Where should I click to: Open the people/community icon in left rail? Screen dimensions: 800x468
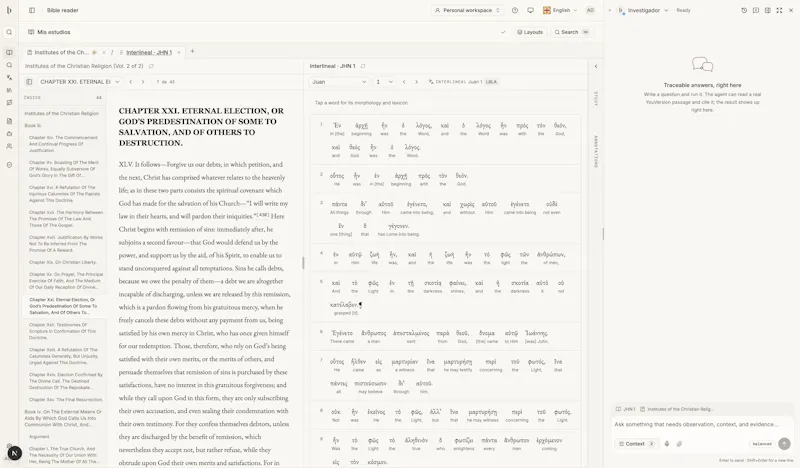pyautogui.click(x=9, y=146)
